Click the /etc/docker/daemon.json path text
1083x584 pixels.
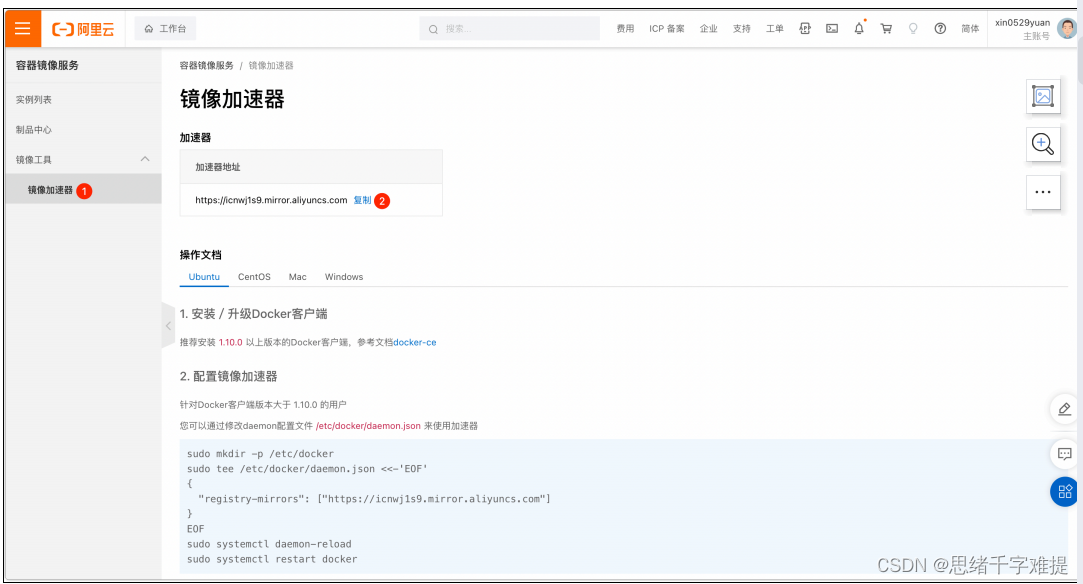368,426
